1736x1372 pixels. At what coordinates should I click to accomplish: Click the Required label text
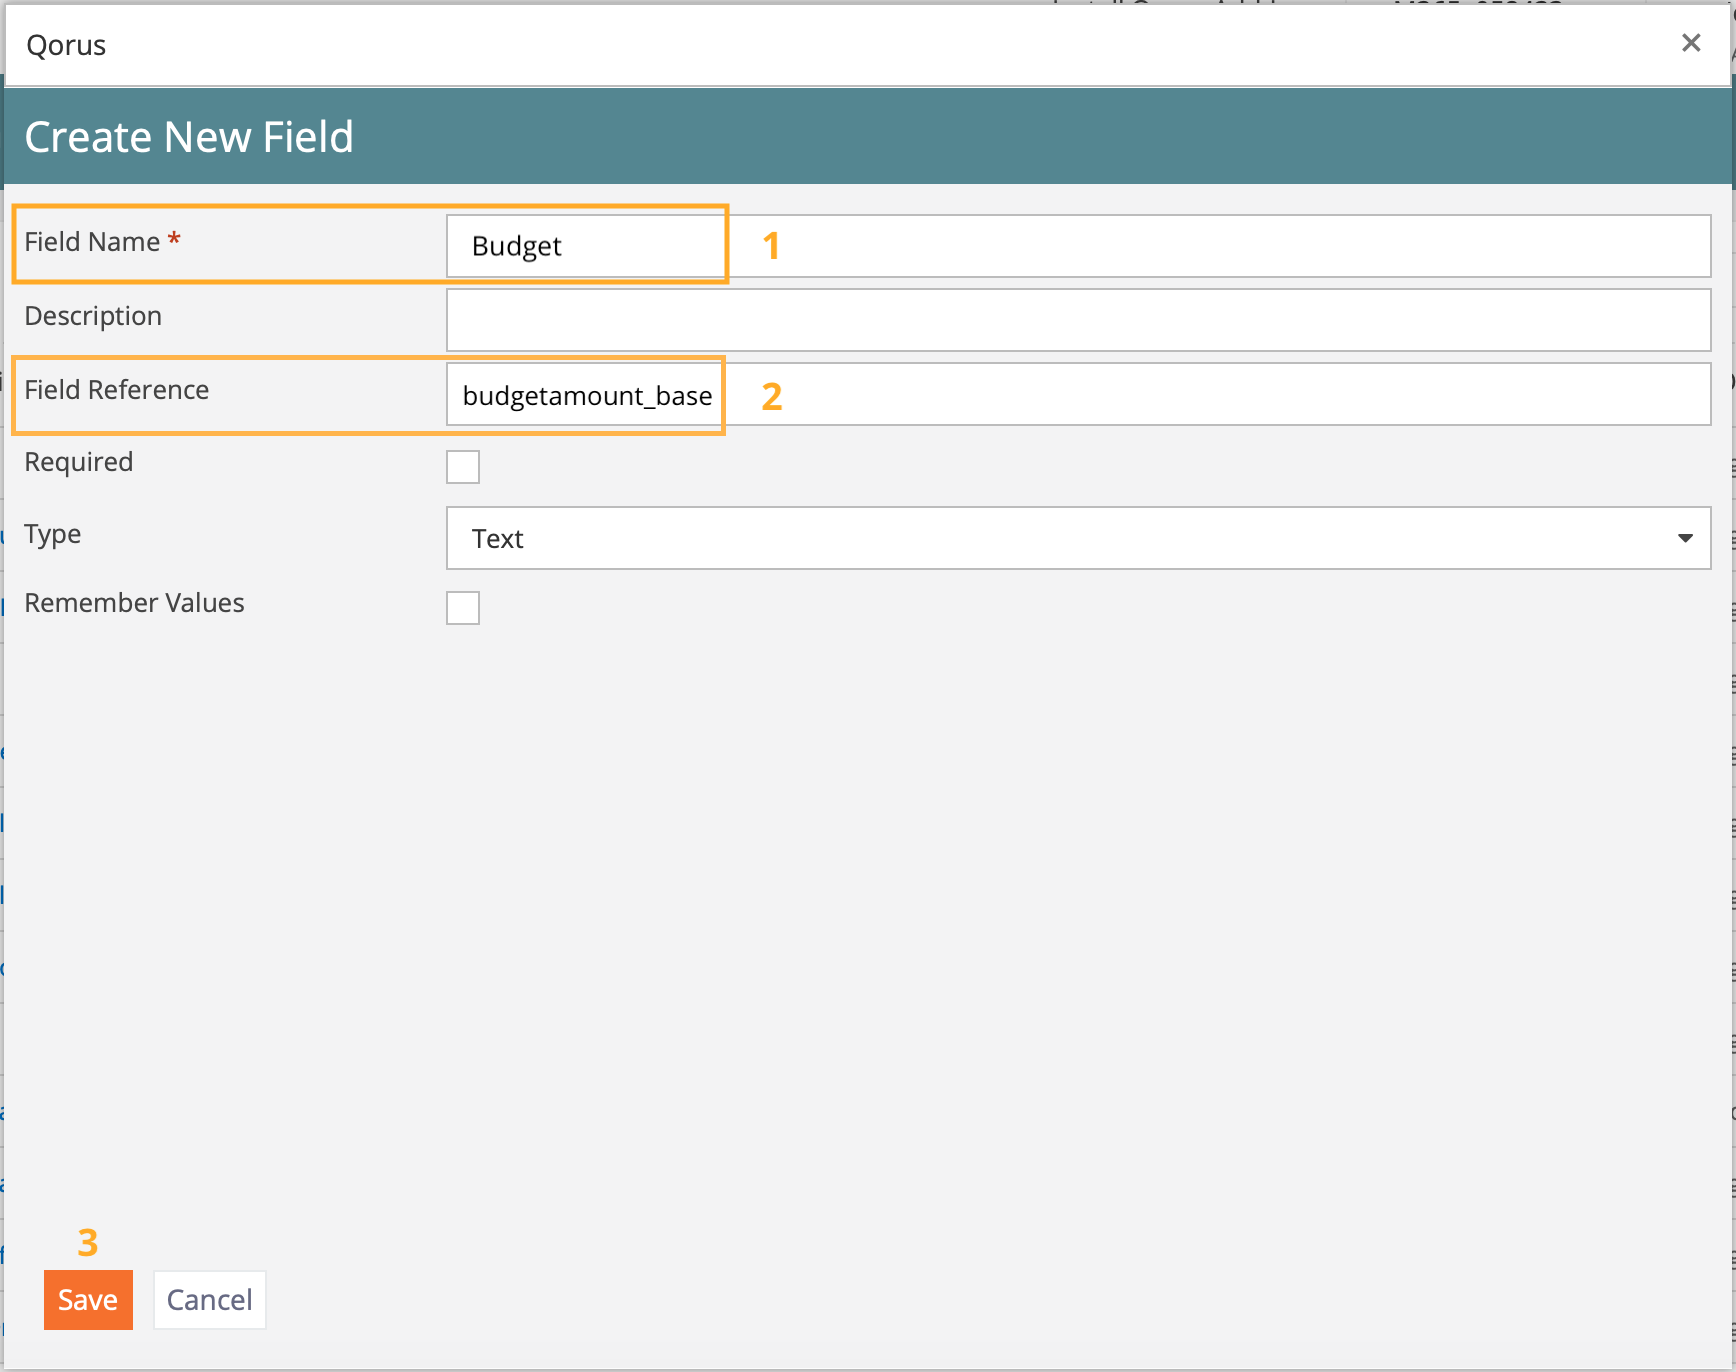tap(79, 462)
